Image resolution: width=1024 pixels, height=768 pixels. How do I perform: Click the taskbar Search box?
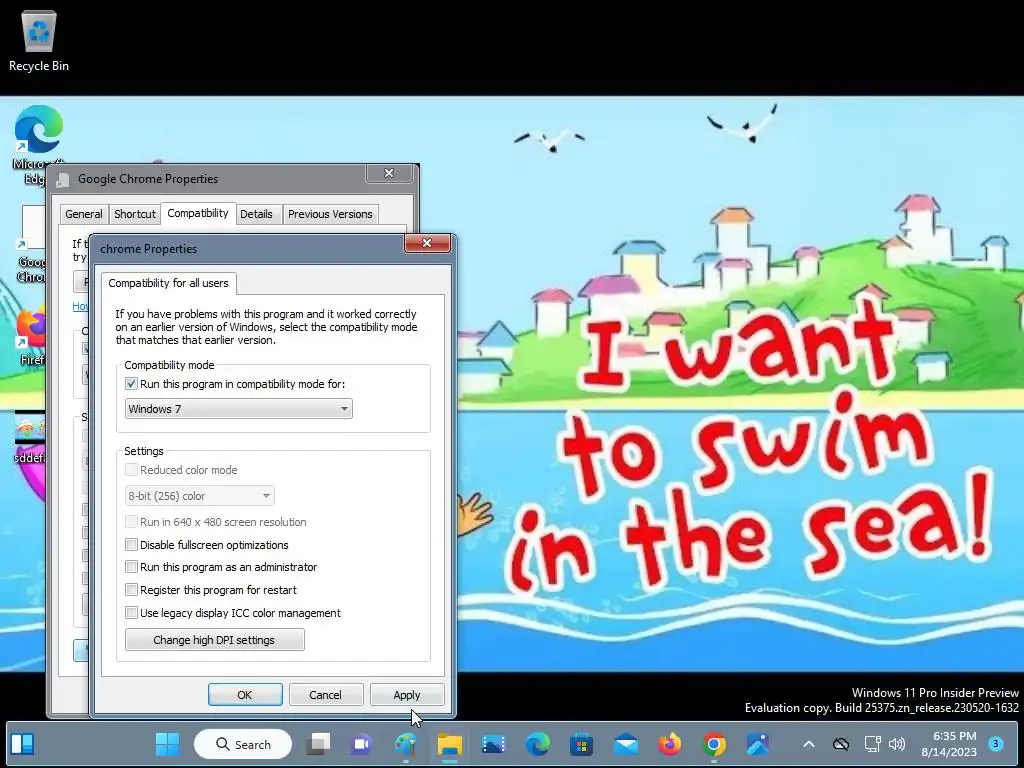(243, 744)
